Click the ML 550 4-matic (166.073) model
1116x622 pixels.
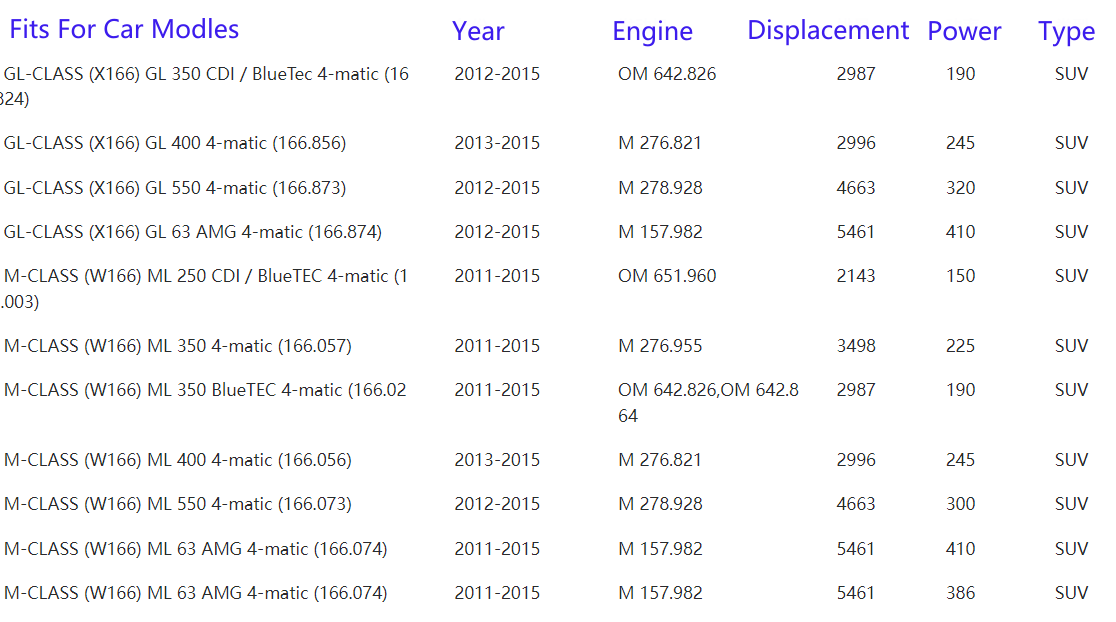click(x=178, y=504)
